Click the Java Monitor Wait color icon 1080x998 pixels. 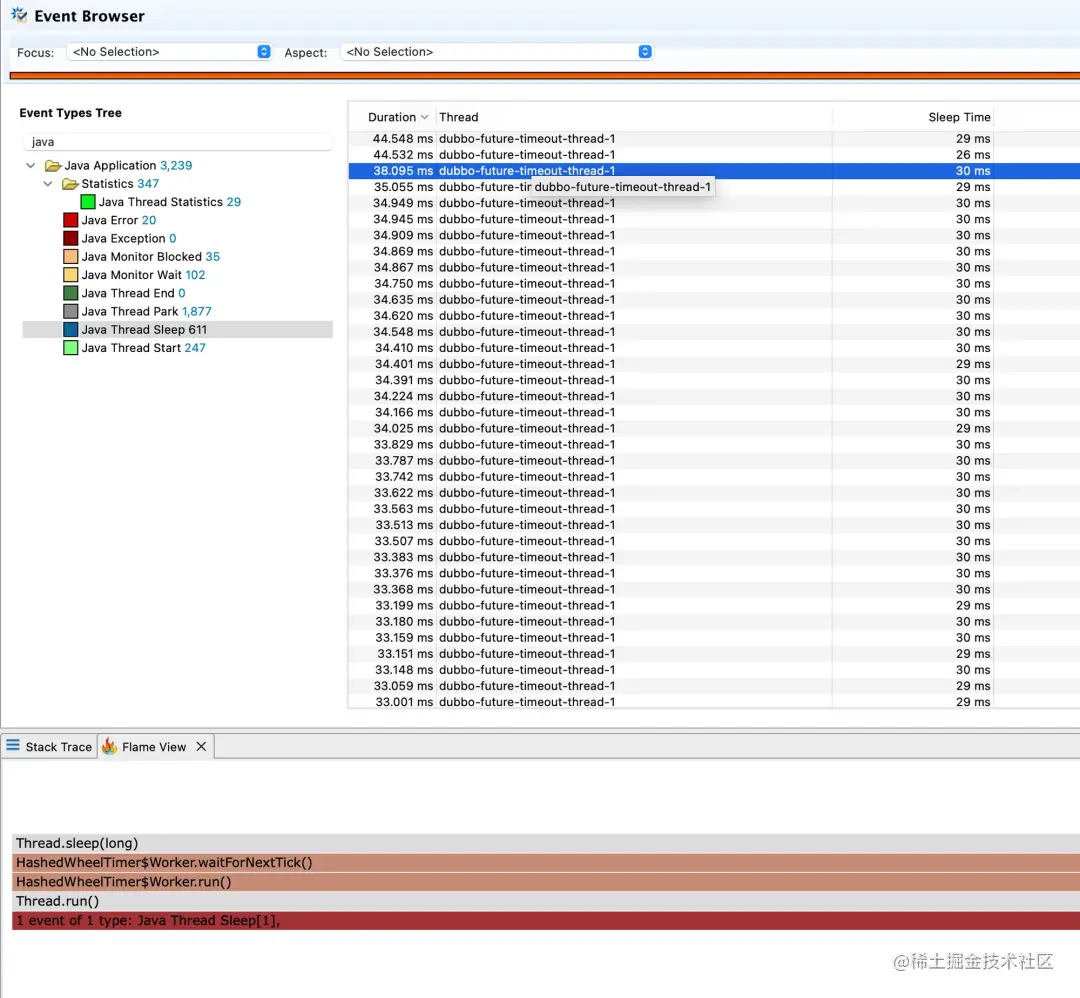point(70,275)
